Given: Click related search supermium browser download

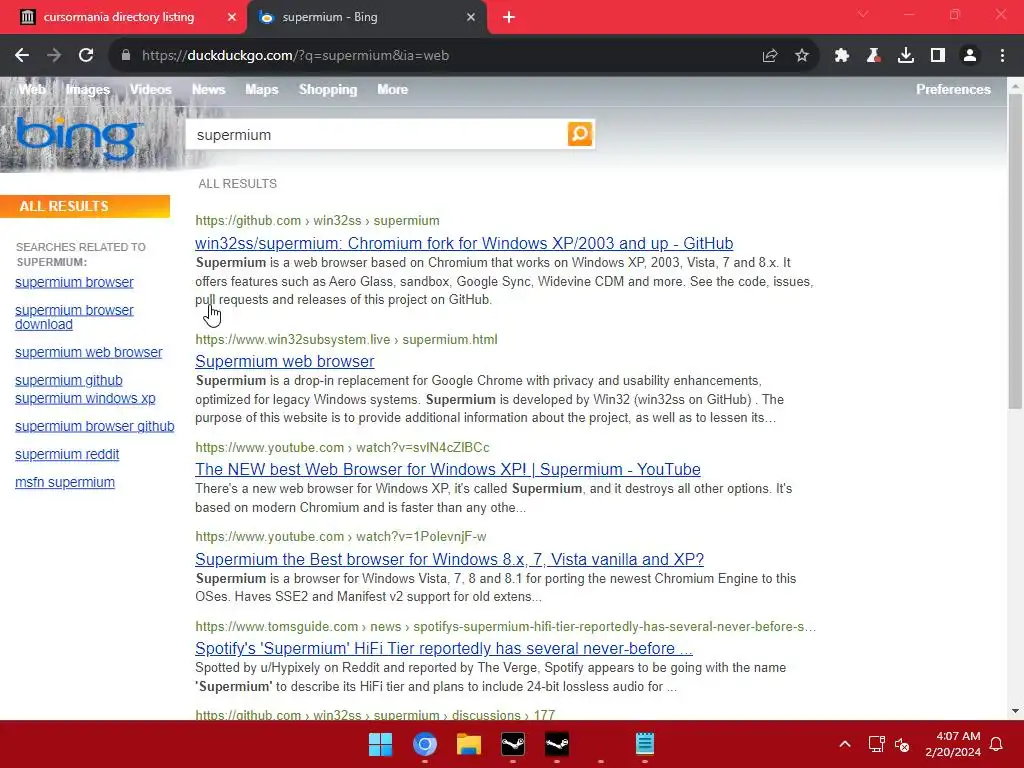Looking at the screenshot, I should [74, 317].
